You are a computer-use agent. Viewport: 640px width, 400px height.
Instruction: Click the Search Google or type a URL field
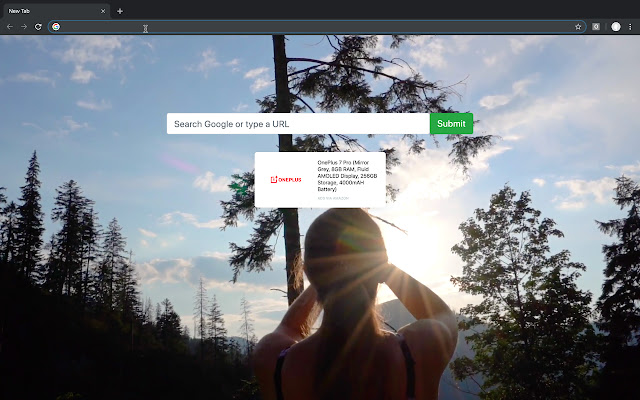pyautogui.click(x=298, y=124)
